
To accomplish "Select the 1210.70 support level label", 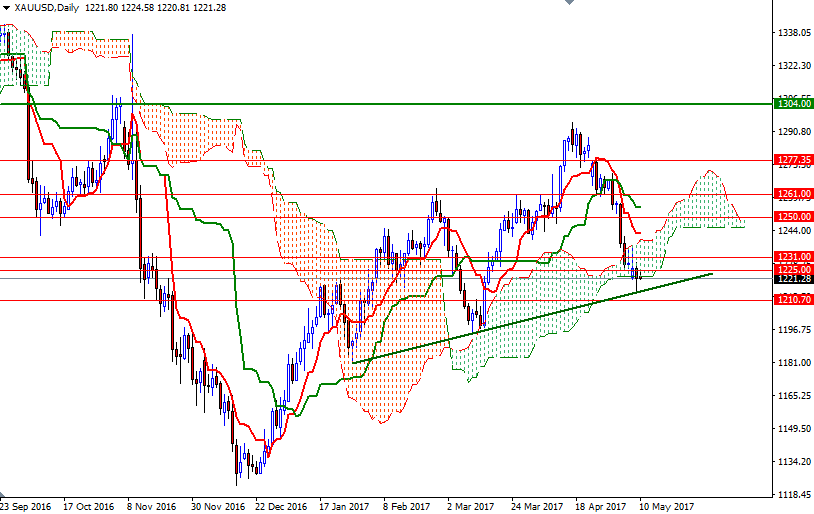I will (793, 300).
